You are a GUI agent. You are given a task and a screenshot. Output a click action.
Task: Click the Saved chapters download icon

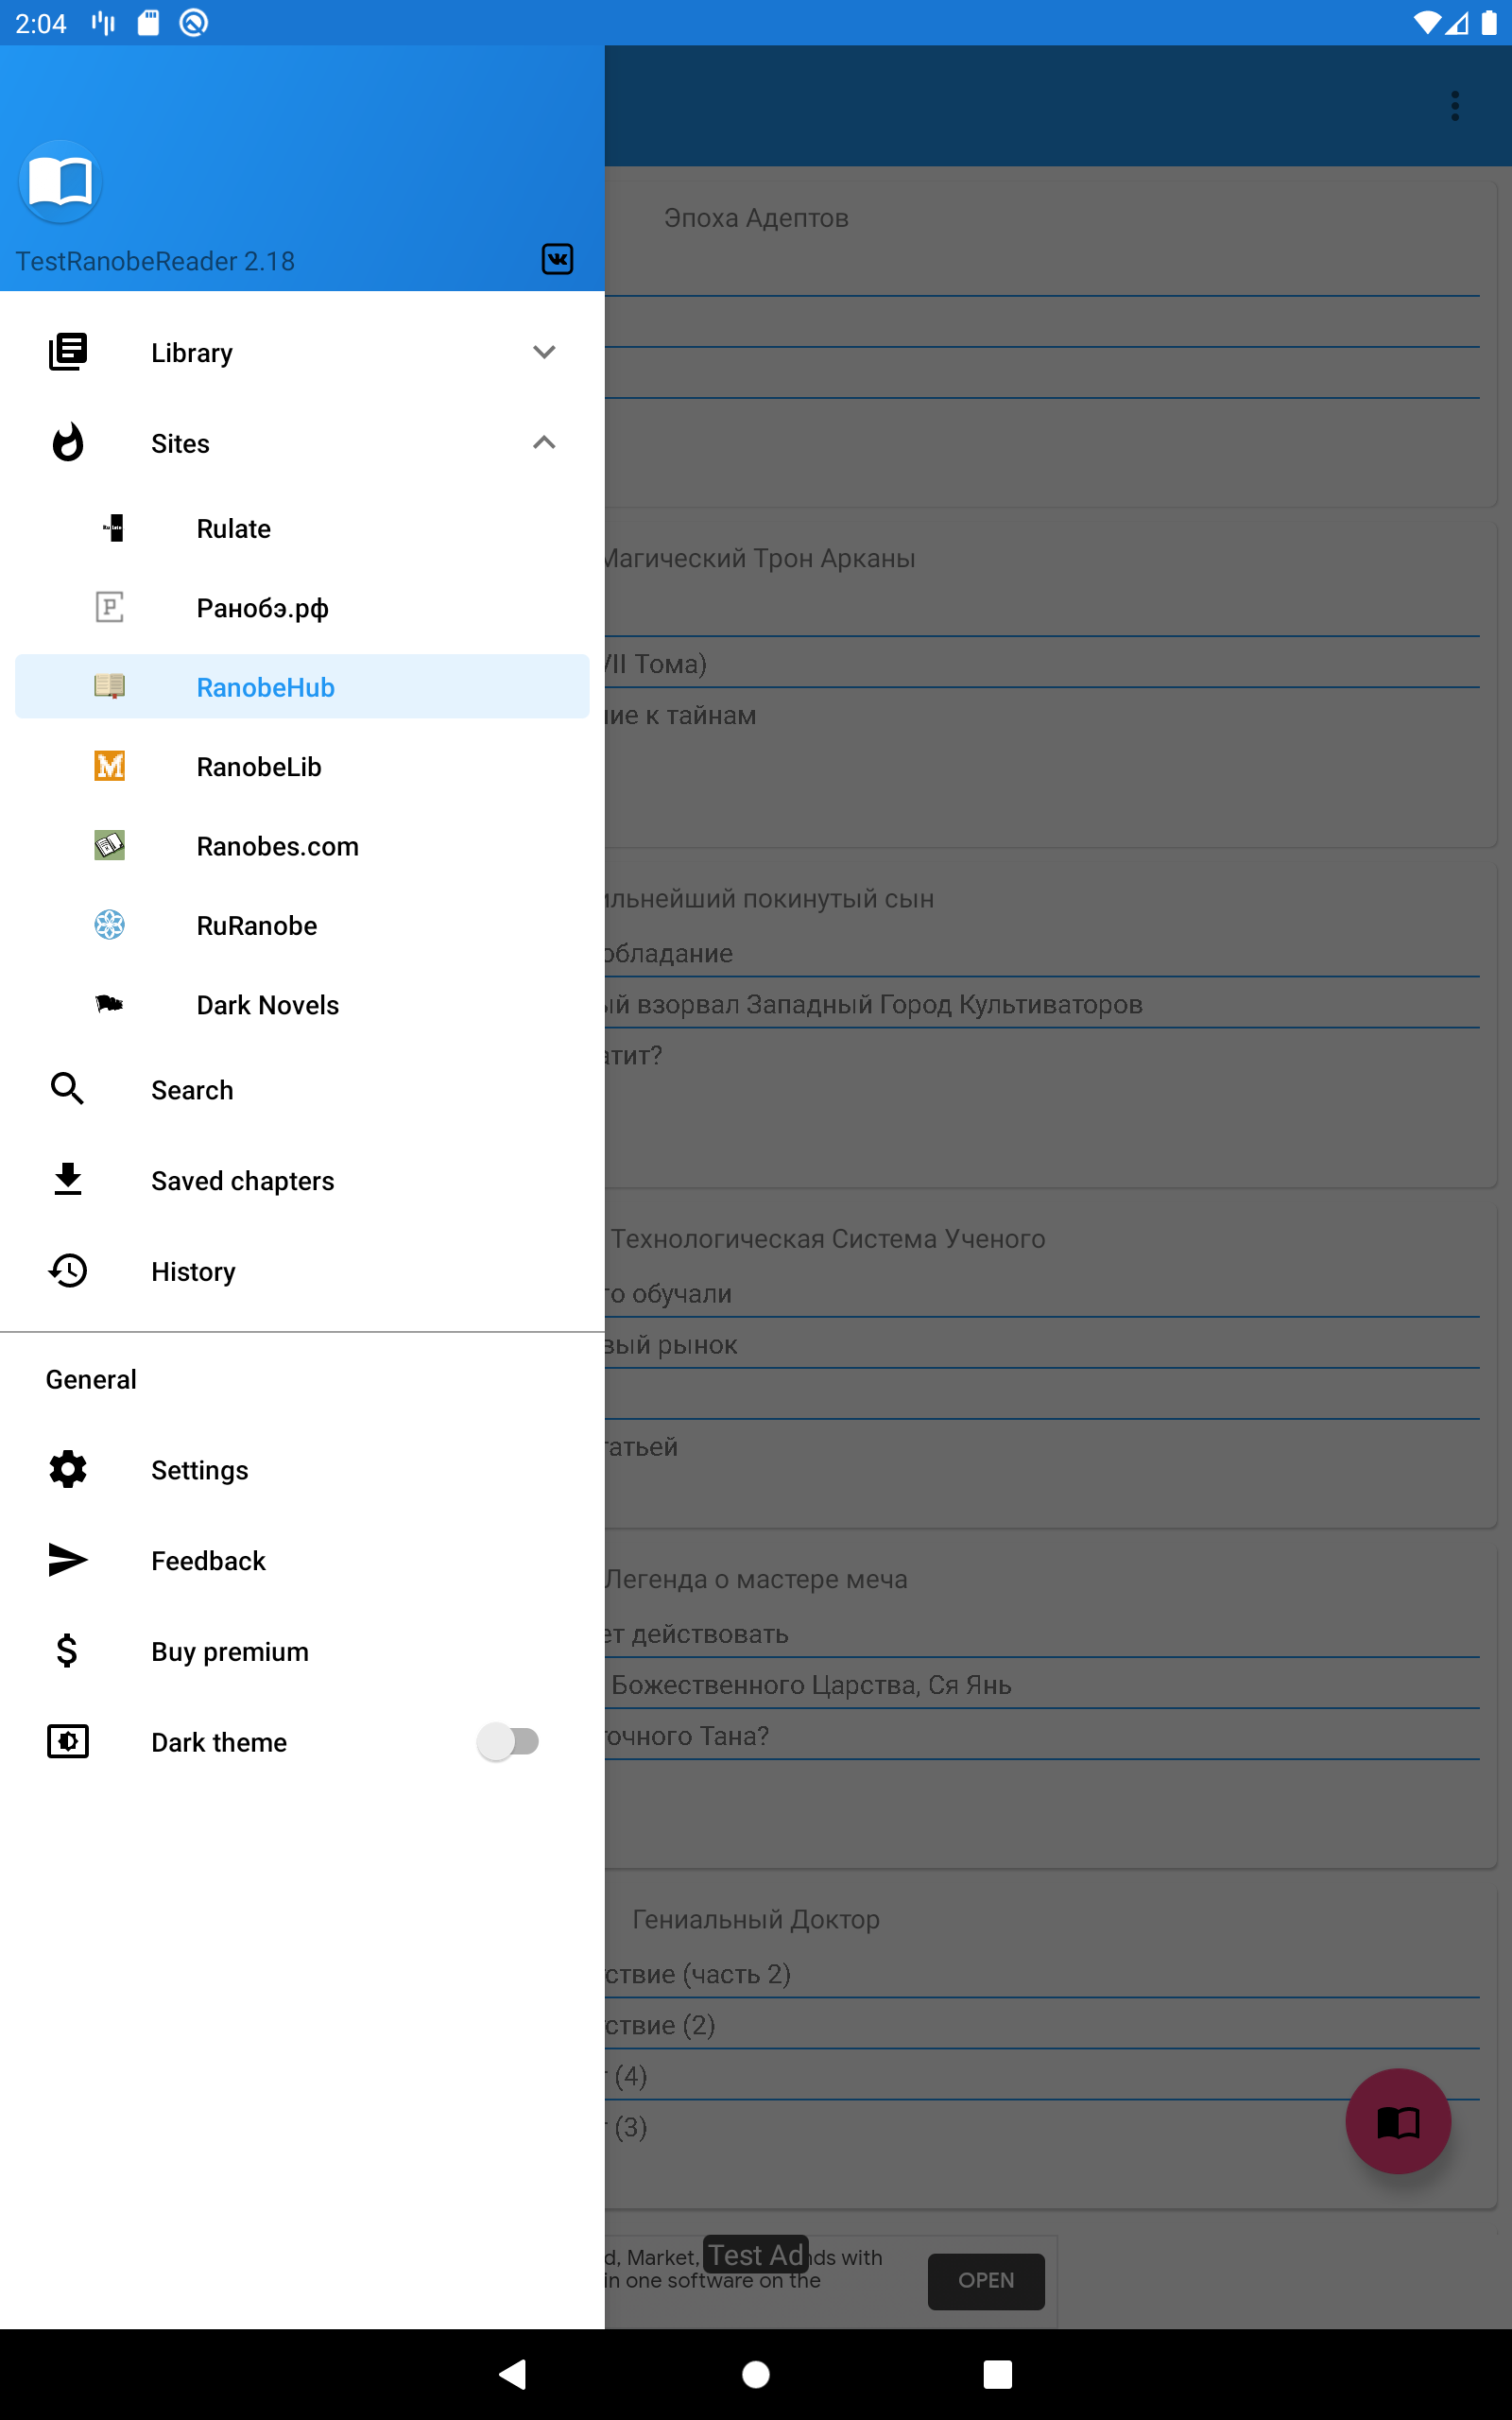(68, 1180)
